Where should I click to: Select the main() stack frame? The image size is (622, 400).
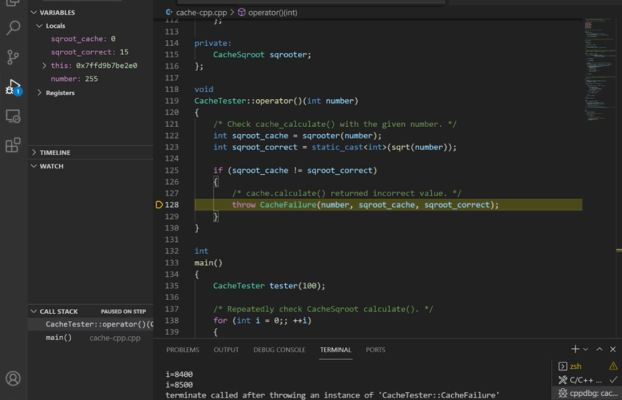point(90,338)
